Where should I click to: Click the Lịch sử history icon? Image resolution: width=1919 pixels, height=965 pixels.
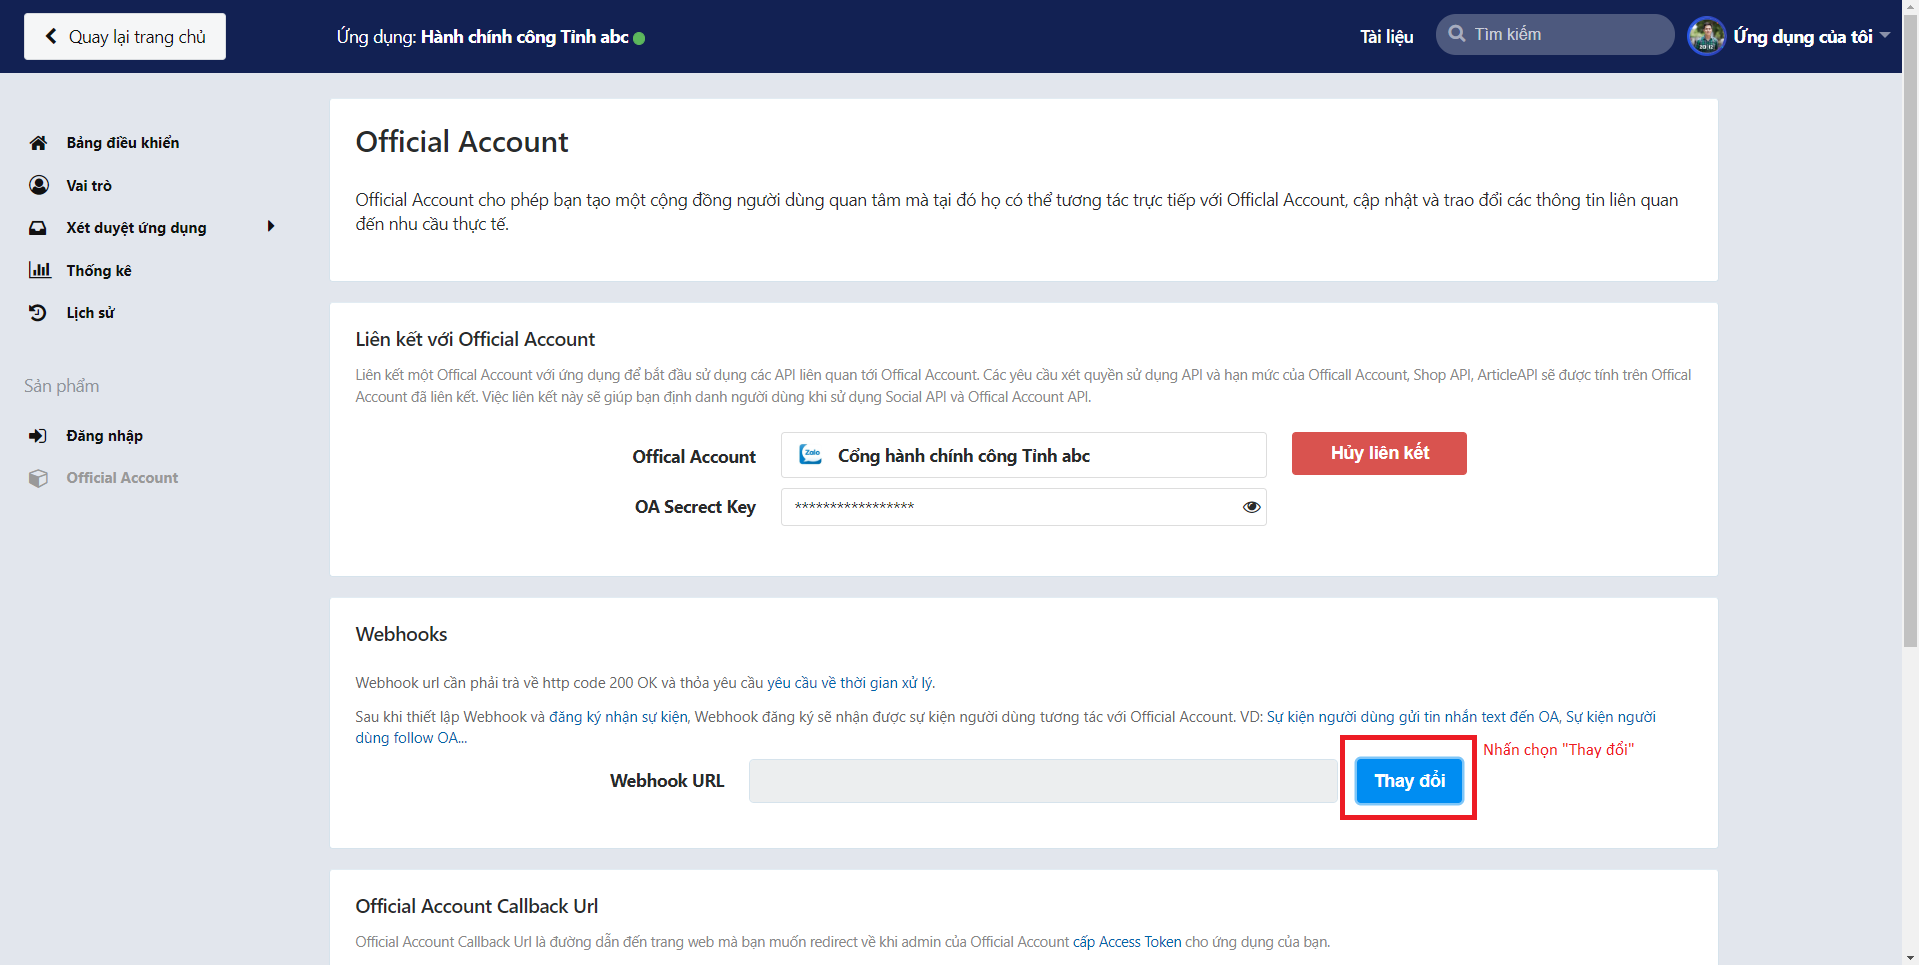coord(38,313)
